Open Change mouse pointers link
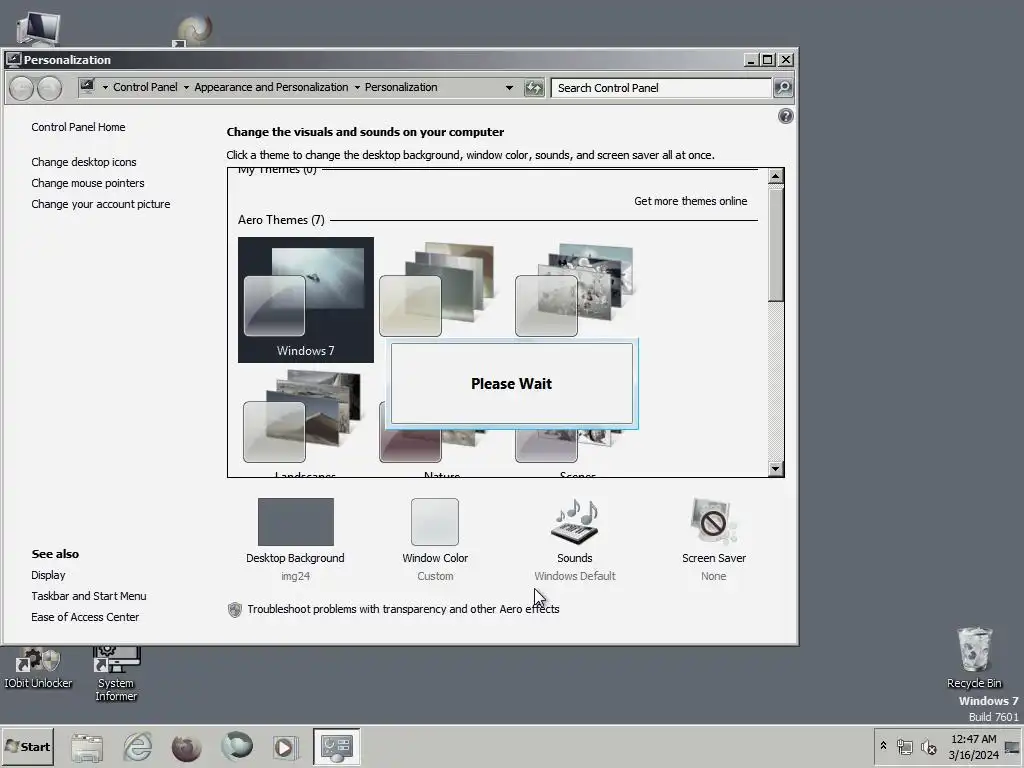This screenshot has width=1024, height=768. tap(88, 183)
